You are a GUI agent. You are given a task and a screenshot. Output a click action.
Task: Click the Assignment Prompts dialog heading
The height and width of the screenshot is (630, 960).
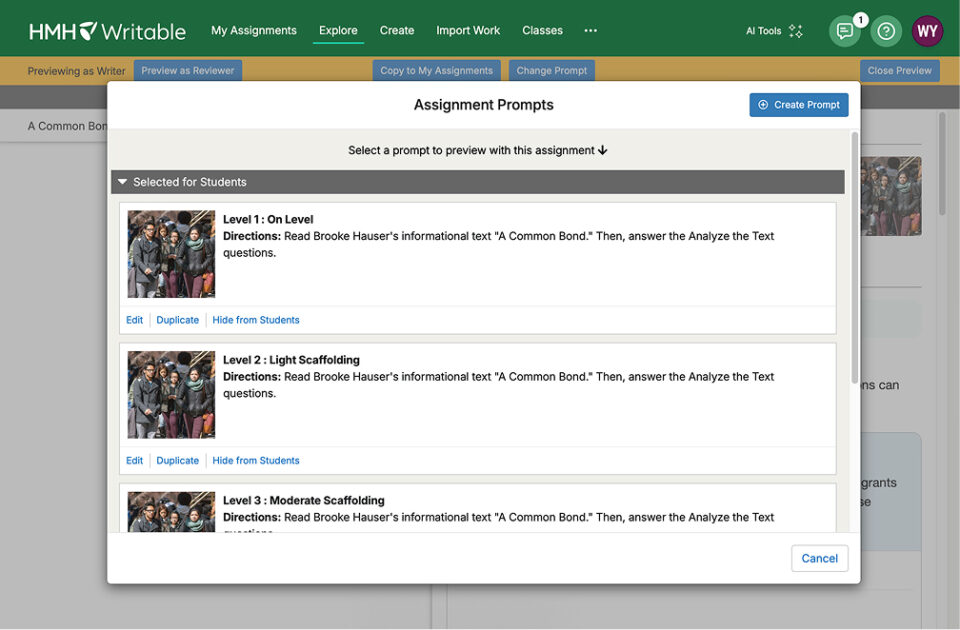(x=484, y=105)
